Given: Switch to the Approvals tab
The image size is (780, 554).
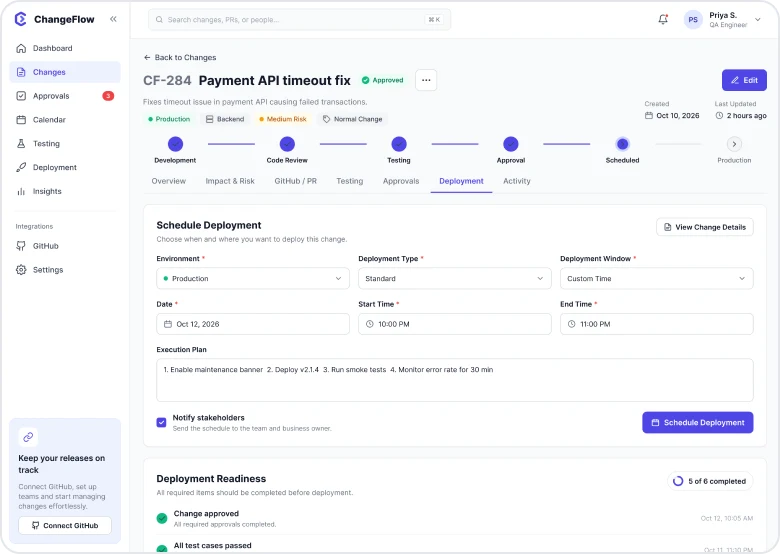Looking at the screenshot, I should [401, 181].
